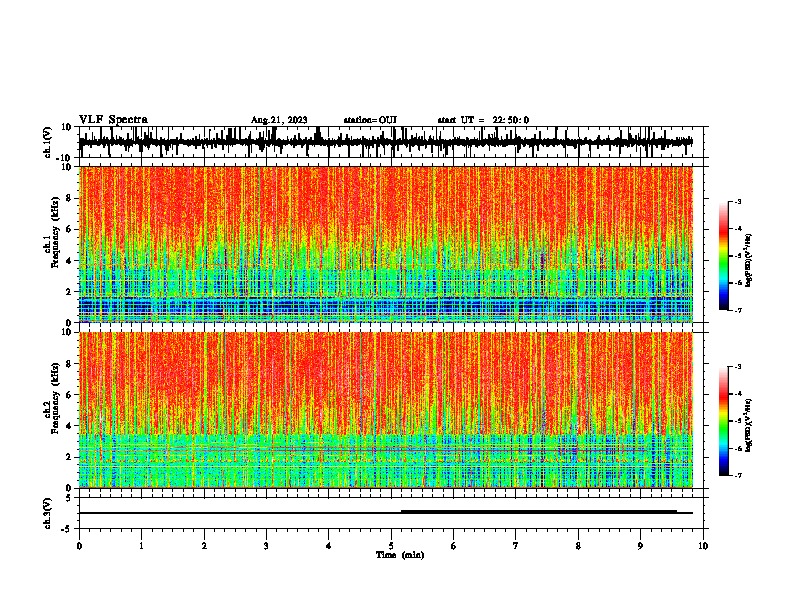792x612 pixels.
Task: Click the ch.2 spectrogram panel
Action: coord(386,410)
